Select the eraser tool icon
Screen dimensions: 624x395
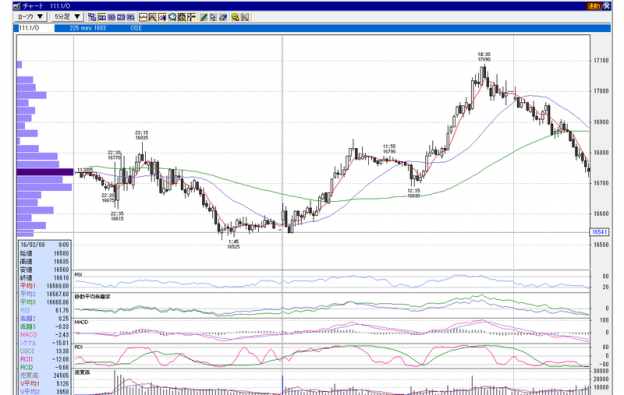coord(223,17)
